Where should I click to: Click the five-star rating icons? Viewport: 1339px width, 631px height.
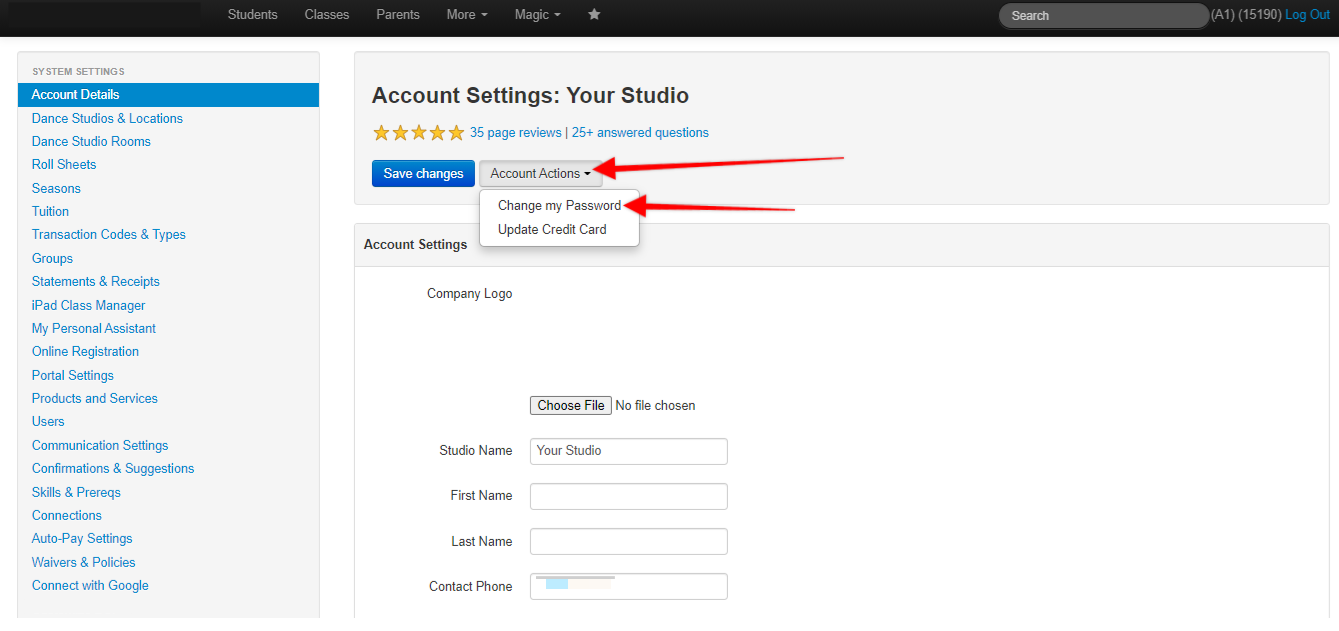[418, 133]
